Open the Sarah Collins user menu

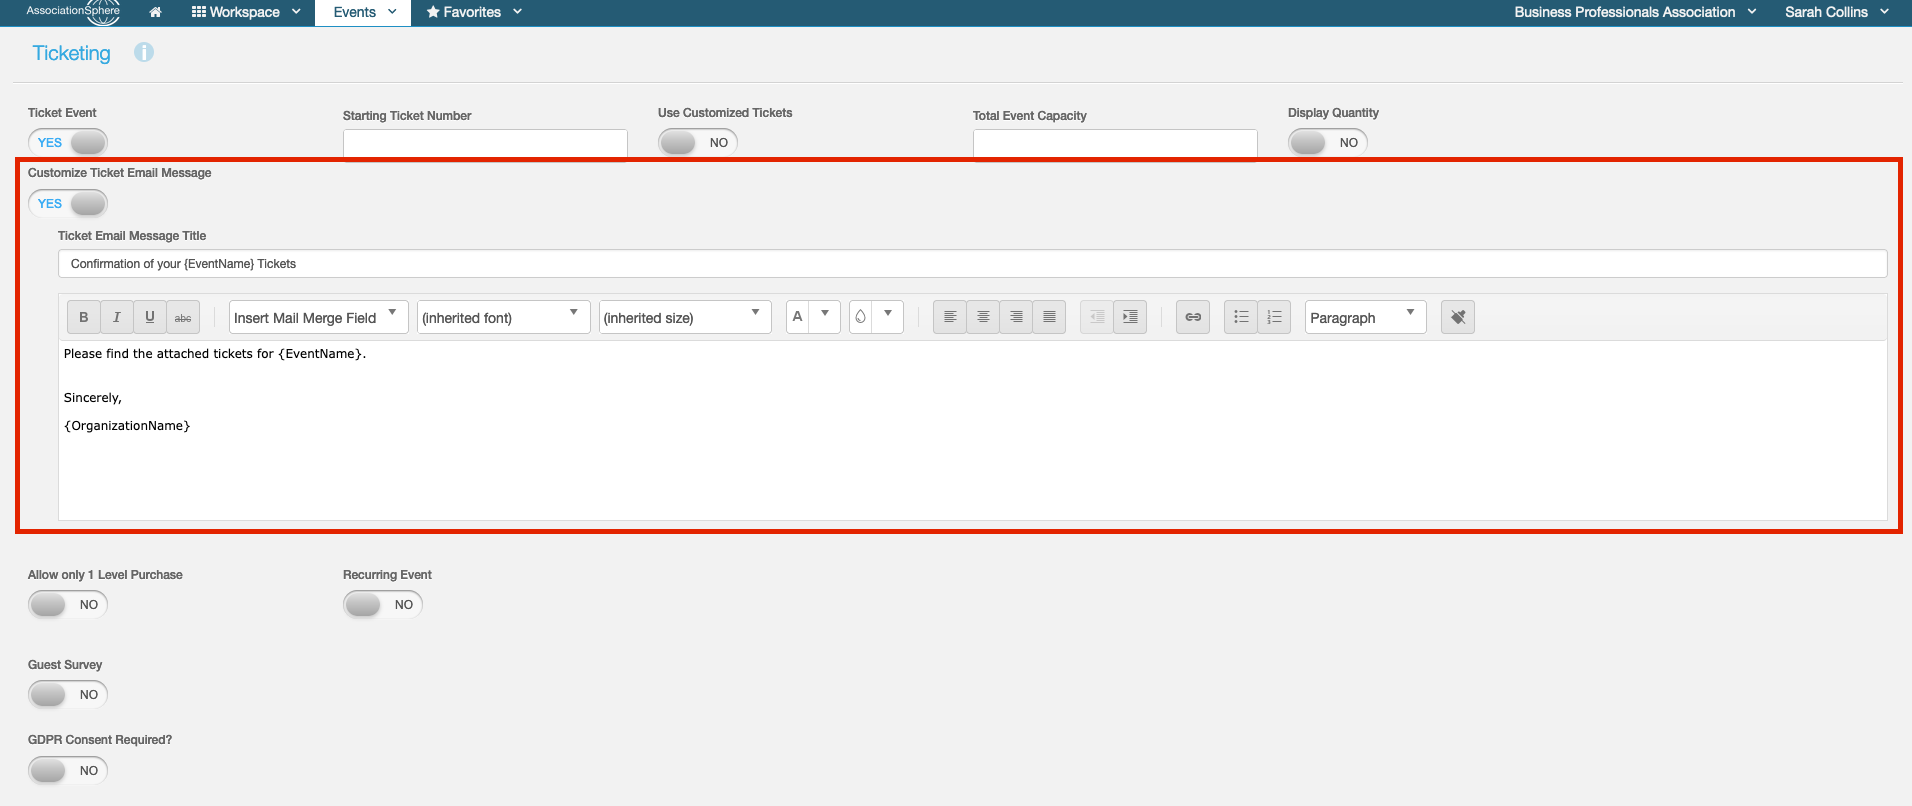1837,12
